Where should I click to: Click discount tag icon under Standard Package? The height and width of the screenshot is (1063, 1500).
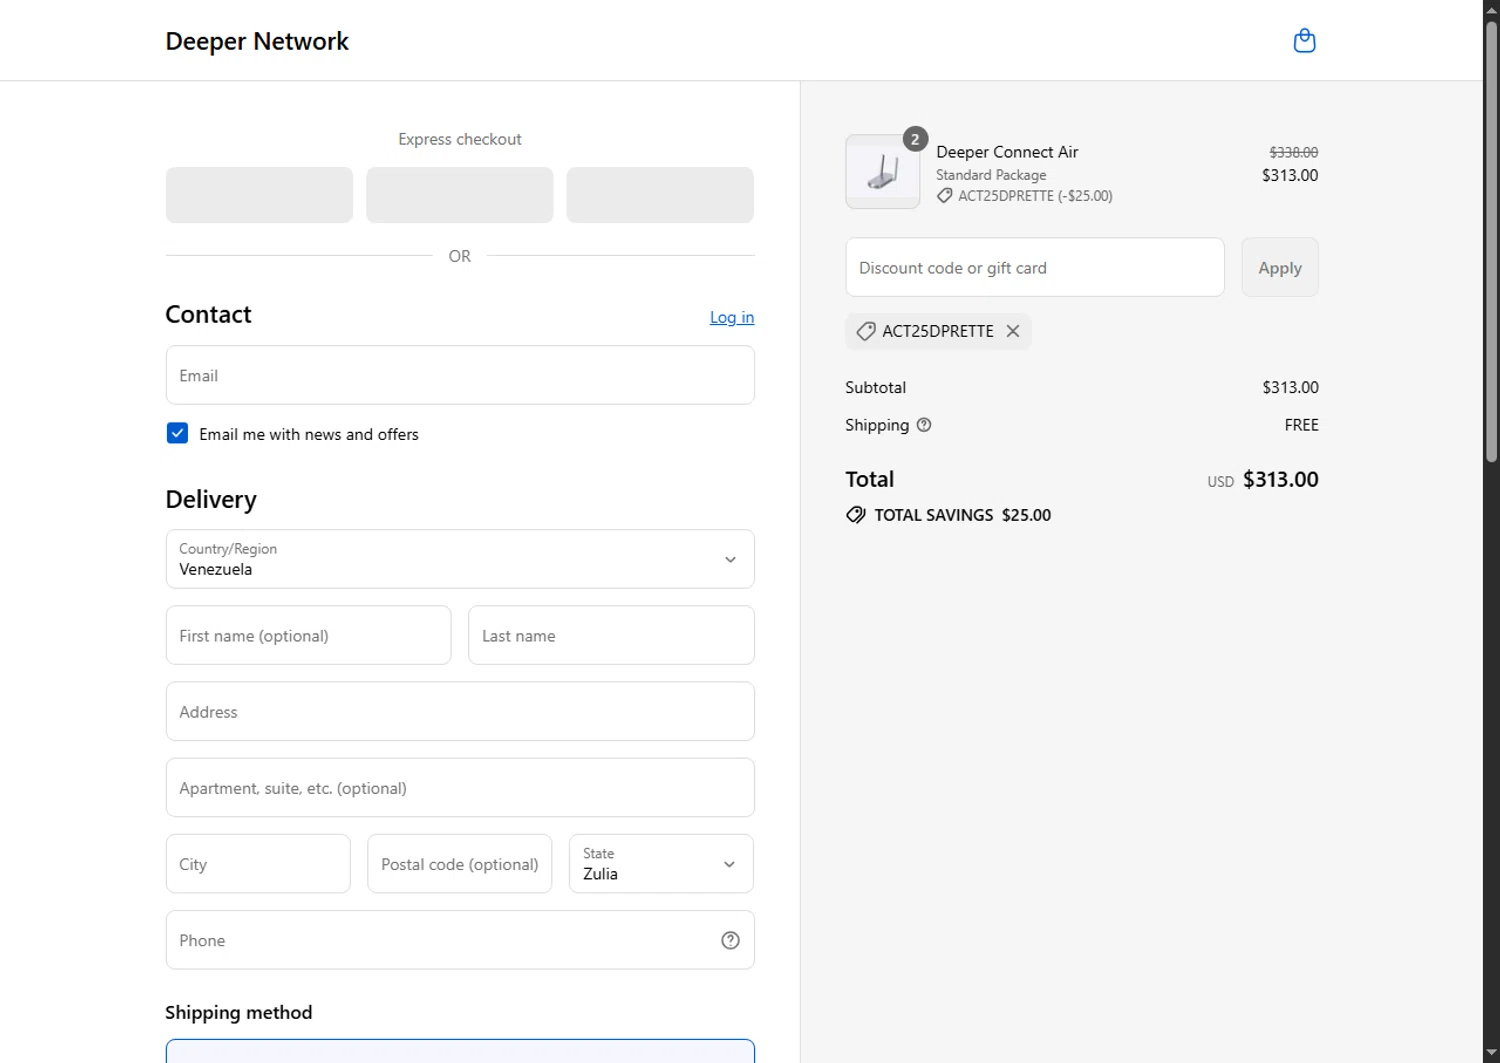[x=944, y=196]
